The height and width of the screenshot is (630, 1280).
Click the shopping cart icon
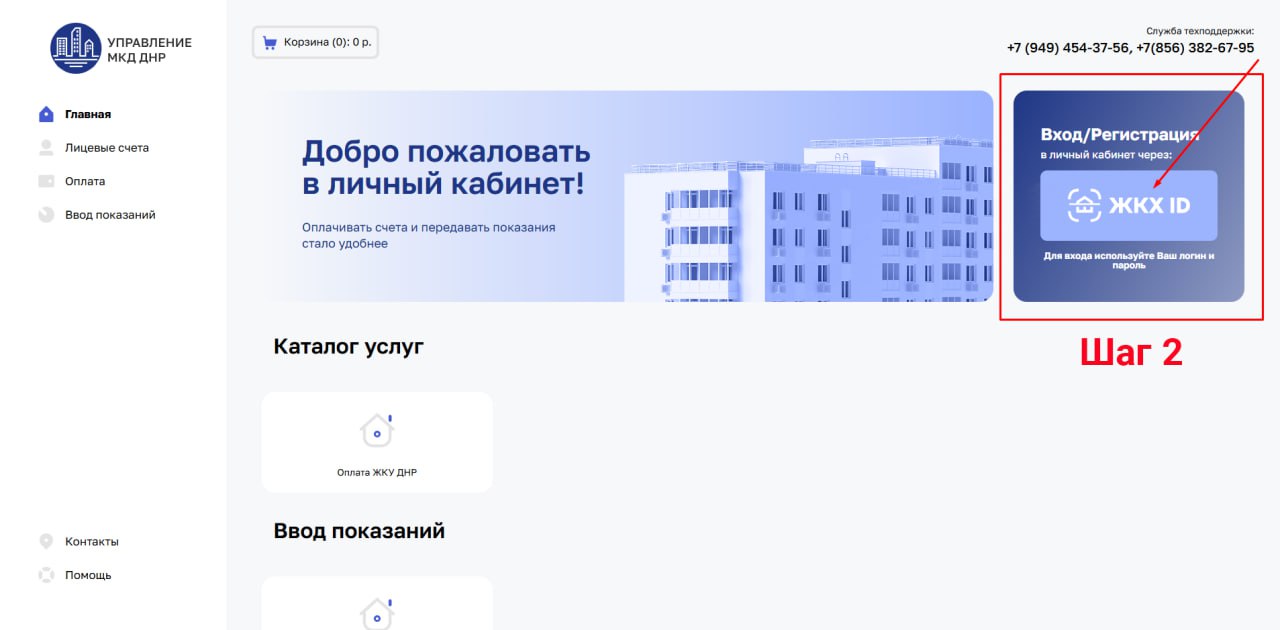[x=269, y=43]
